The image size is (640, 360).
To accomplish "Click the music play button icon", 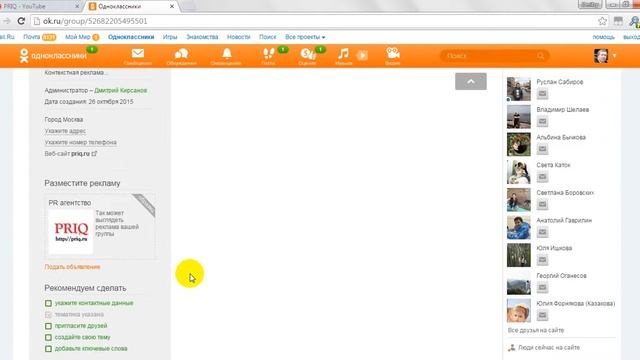I will point(362,55).
